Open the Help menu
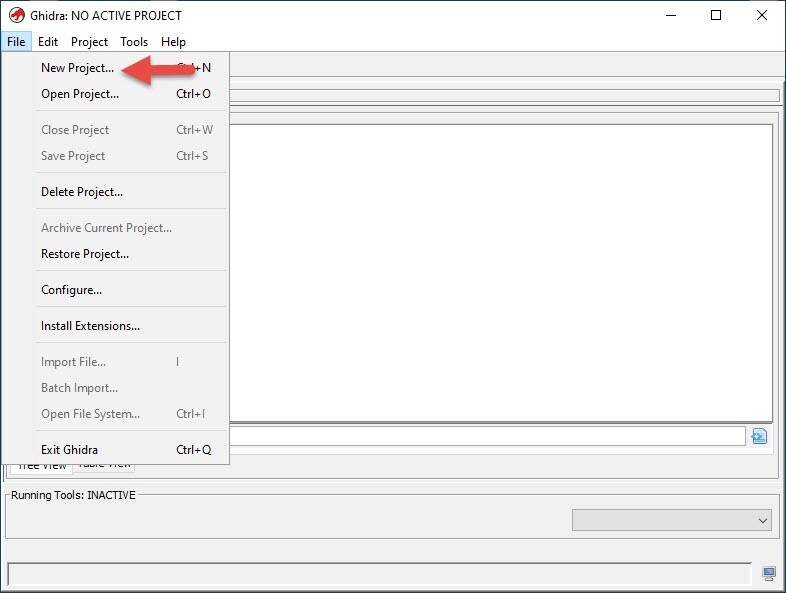 [x=173, y=42]
